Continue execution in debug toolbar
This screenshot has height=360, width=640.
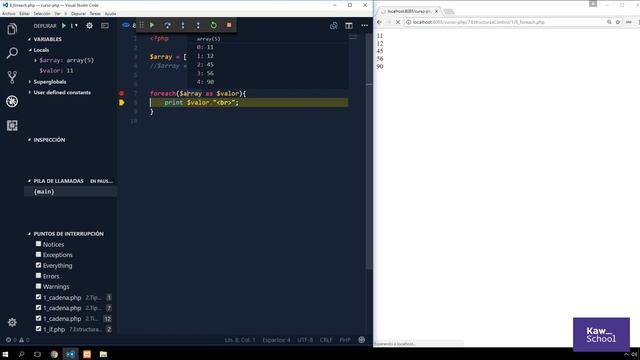pyautogui.click(x=152, y=25)
